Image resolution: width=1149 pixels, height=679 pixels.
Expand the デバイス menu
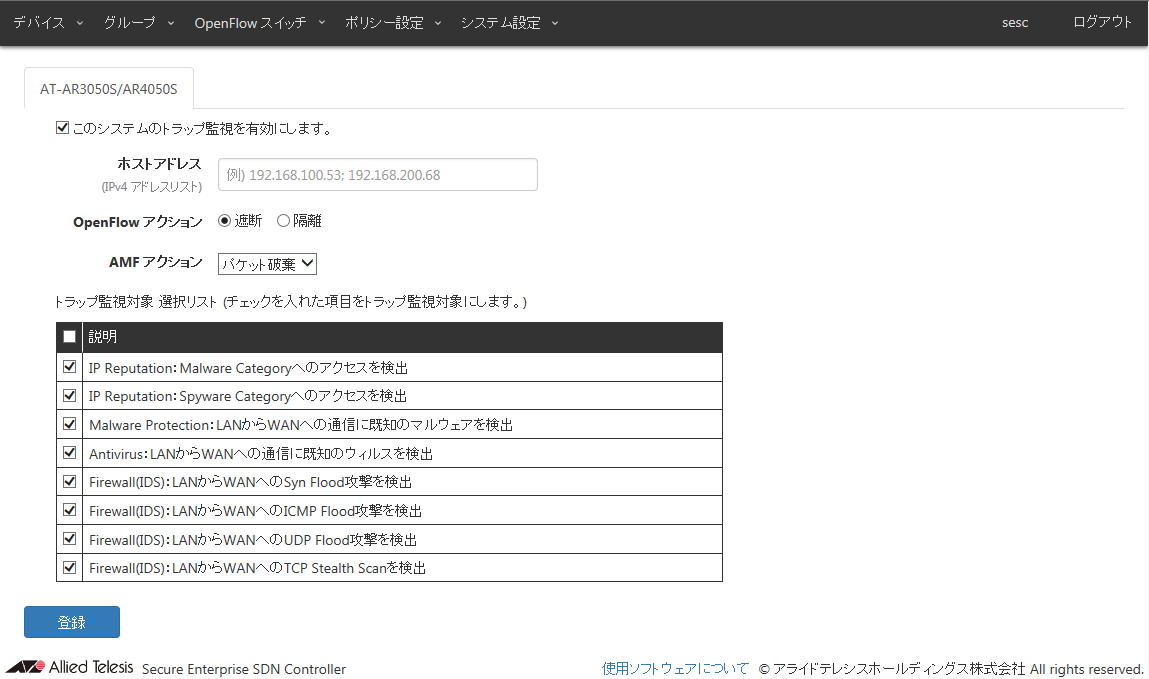pyautogui.click(x=48, y=22)
